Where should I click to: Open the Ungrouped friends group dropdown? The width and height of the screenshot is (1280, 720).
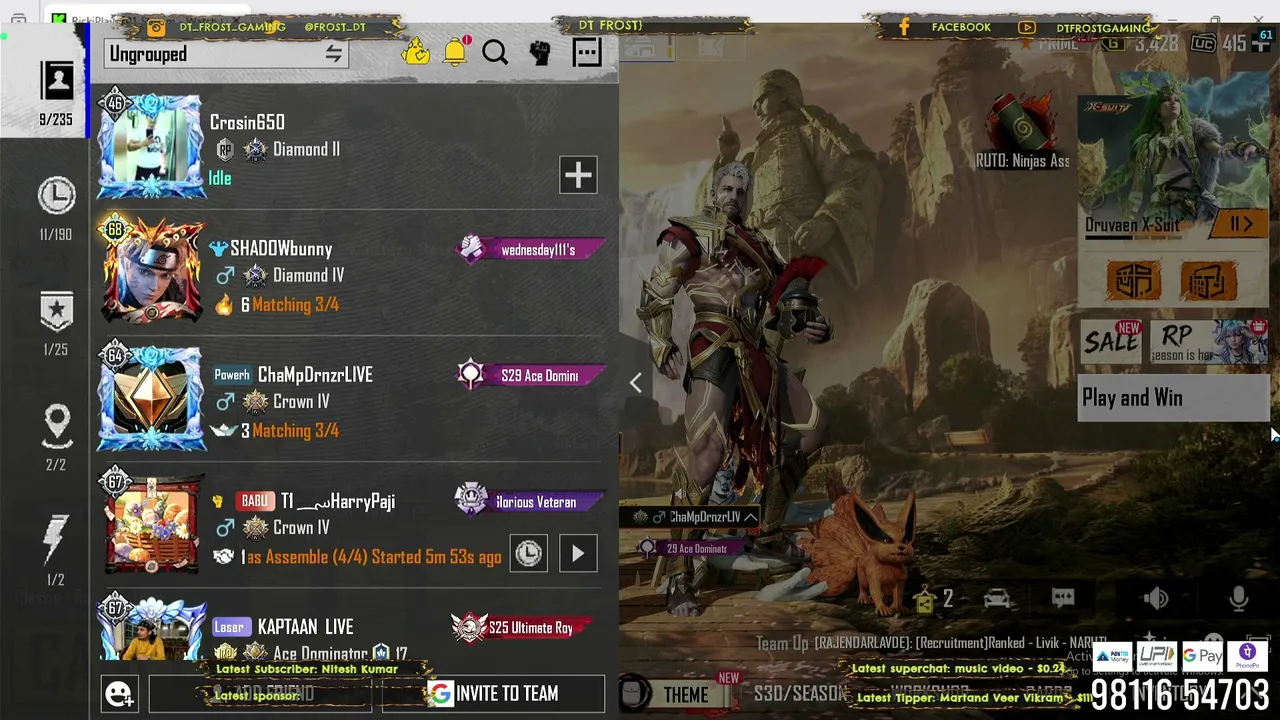click(226, 54)
